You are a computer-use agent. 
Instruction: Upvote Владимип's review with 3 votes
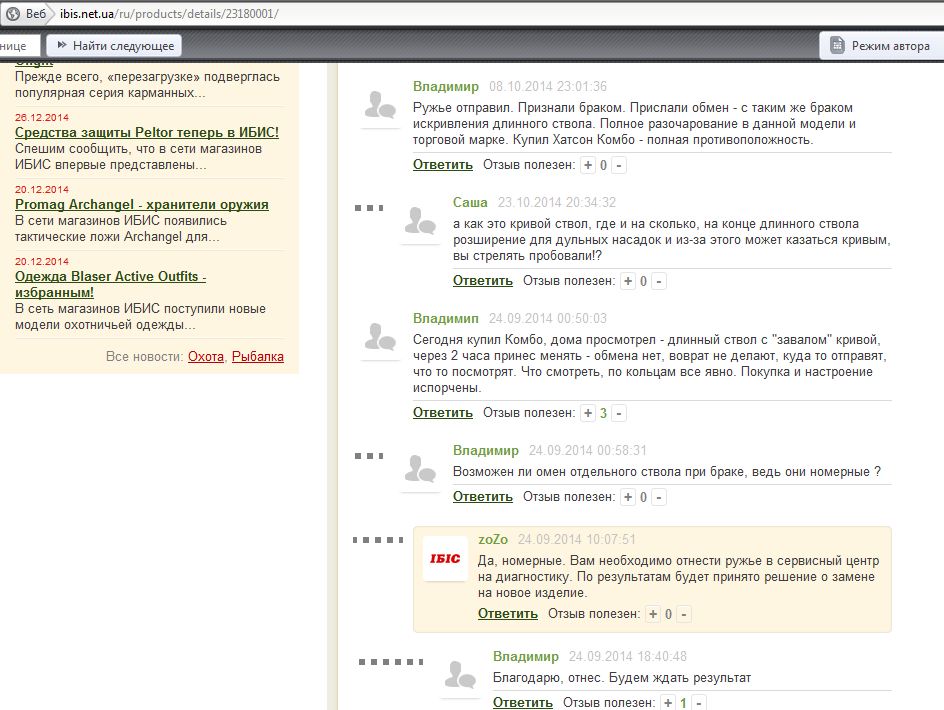click(x=588, y=413)
